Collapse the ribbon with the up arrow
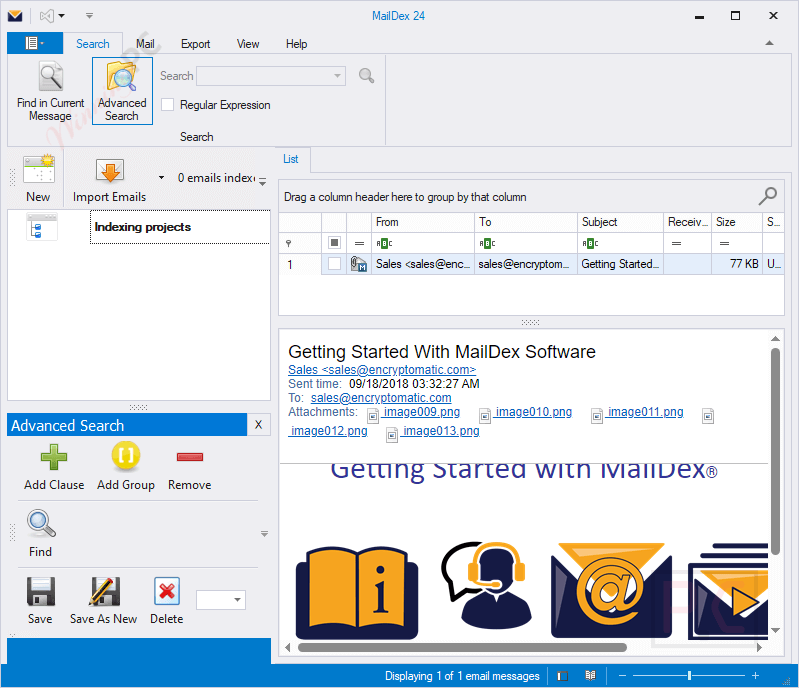Viewport: 799px width, 688px height. pyautogui.click(x=769, y=43)
